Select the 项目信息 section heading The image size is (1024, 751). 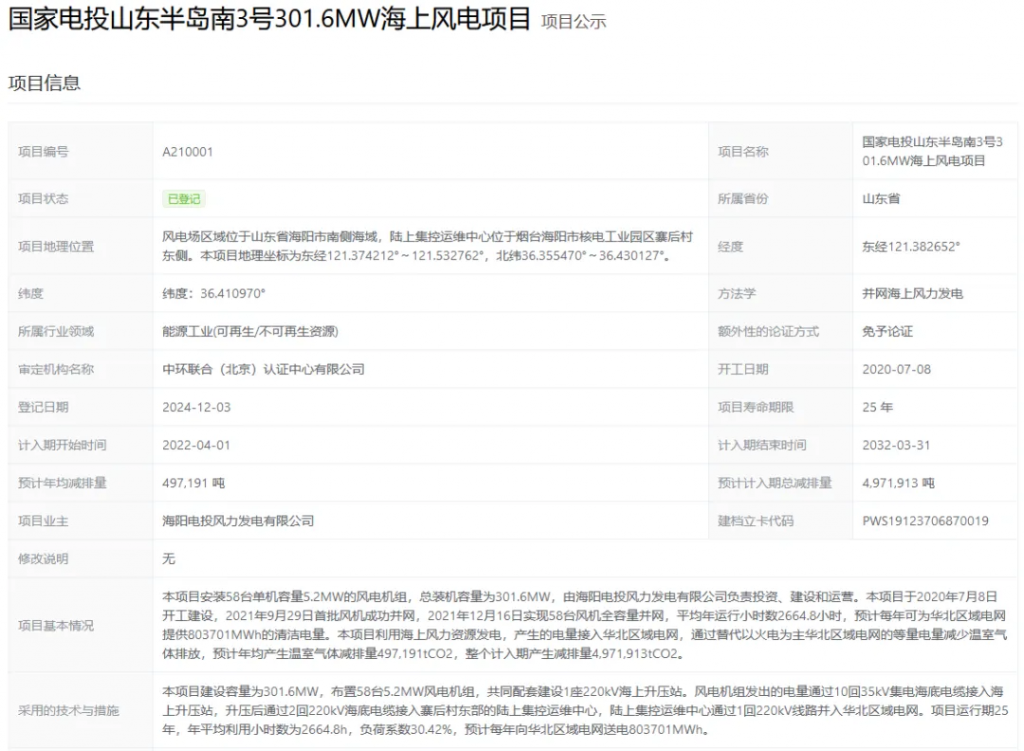pos(44,83)
